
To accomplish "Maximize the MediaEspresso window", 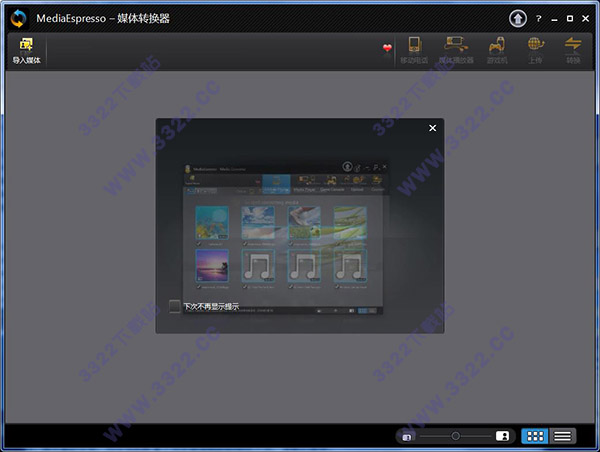I will click(570, 18).
